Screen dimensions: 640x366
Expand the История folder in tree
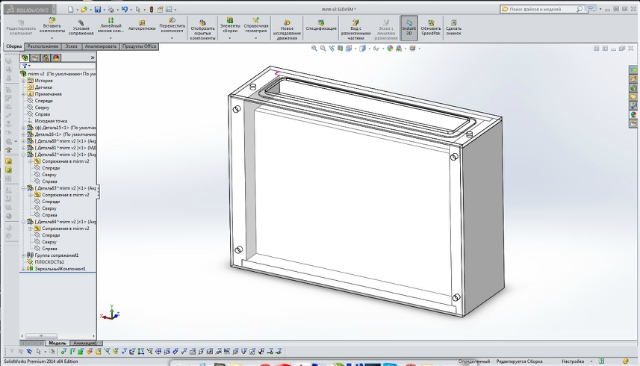23,80
